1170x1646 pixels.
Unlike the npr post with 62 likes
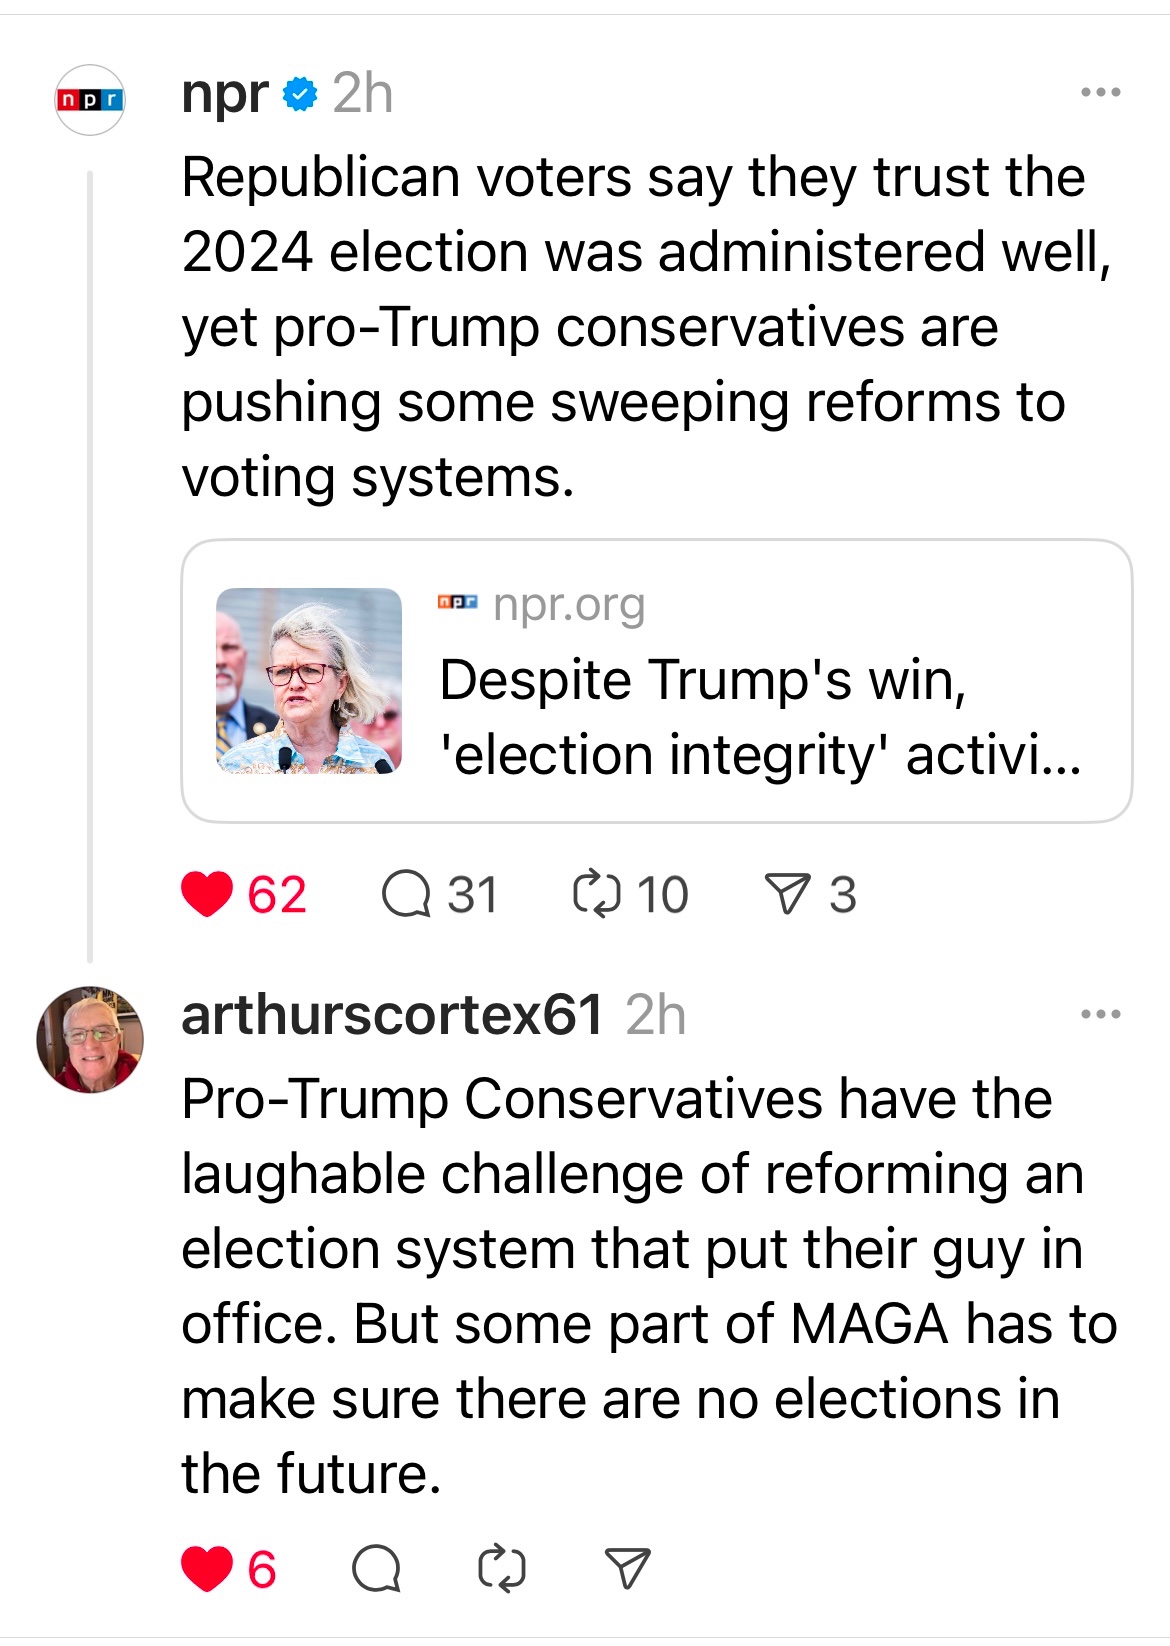click(x=207, y=894)
